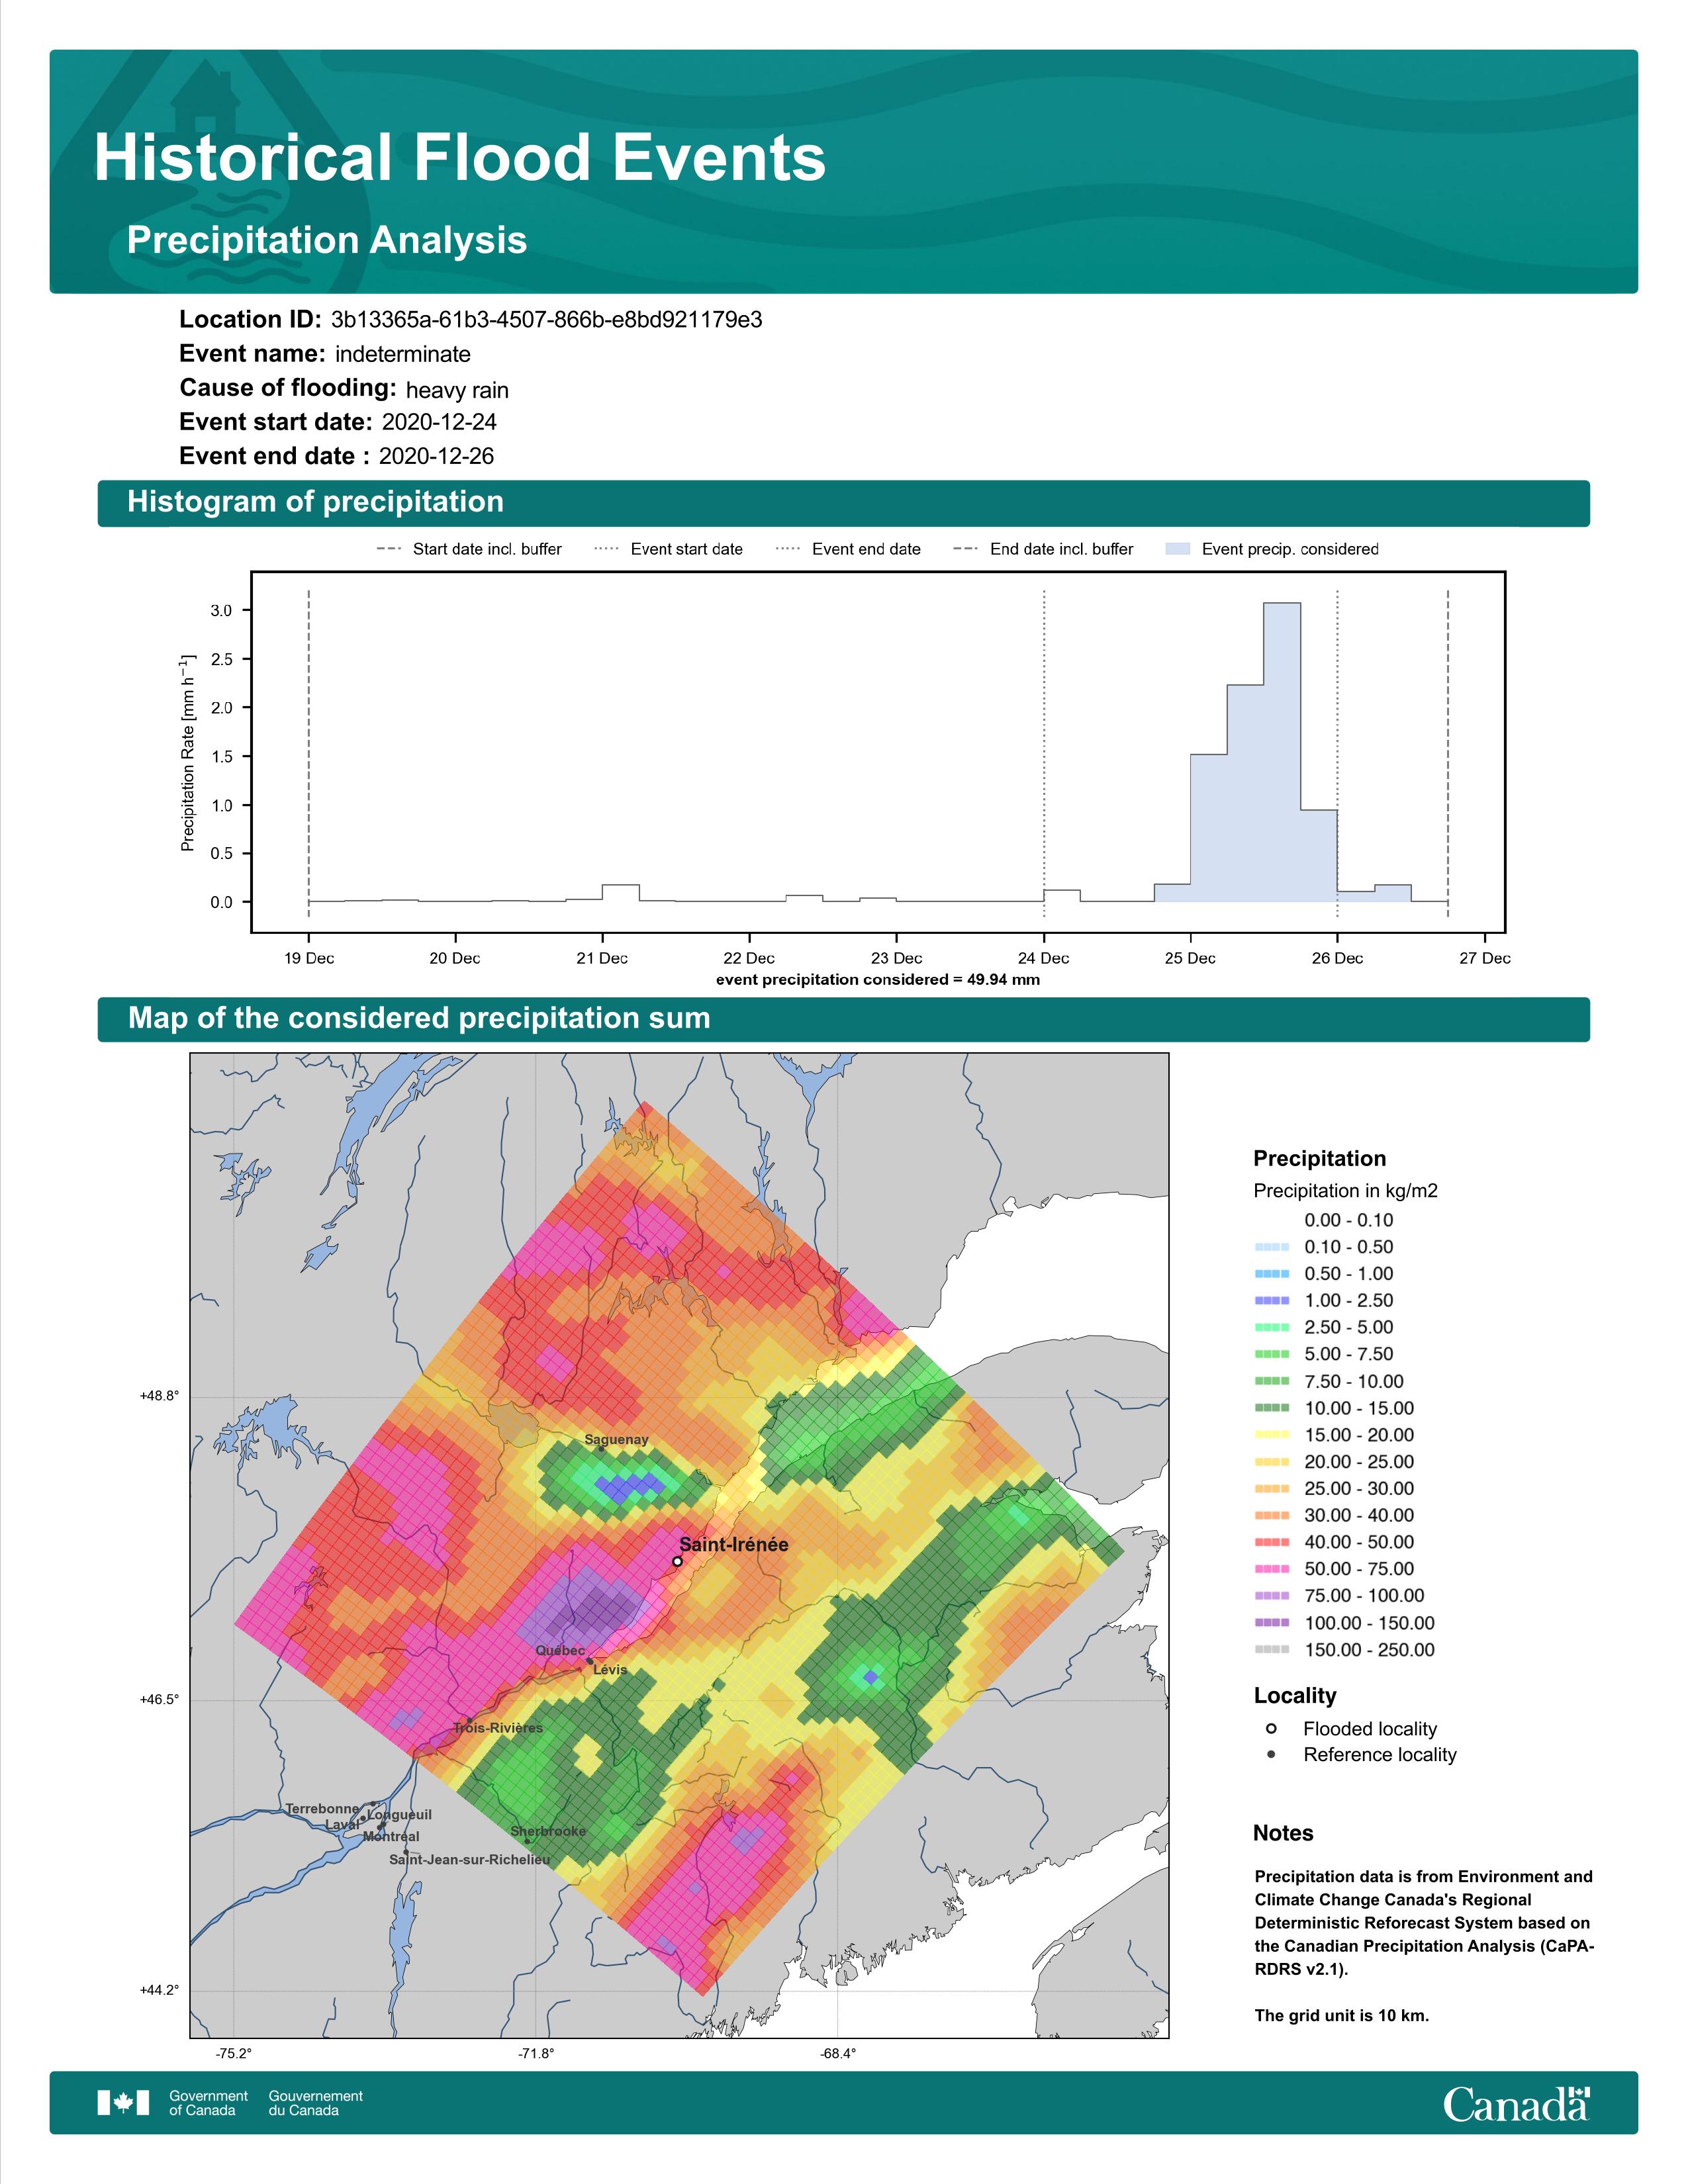This screenshot has height=2184, width=1688.
Task: Click the Canadian flag icon in footer
Action: coord(123,2103)
